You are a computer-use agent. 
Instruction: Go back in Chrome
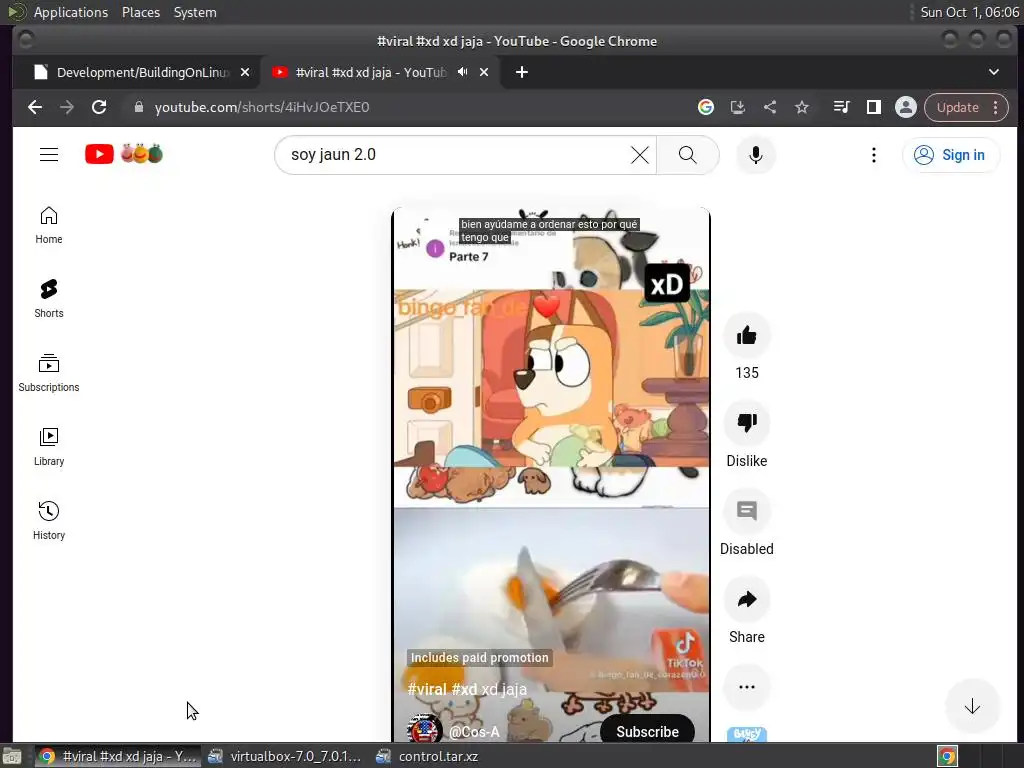pos(35,107)
